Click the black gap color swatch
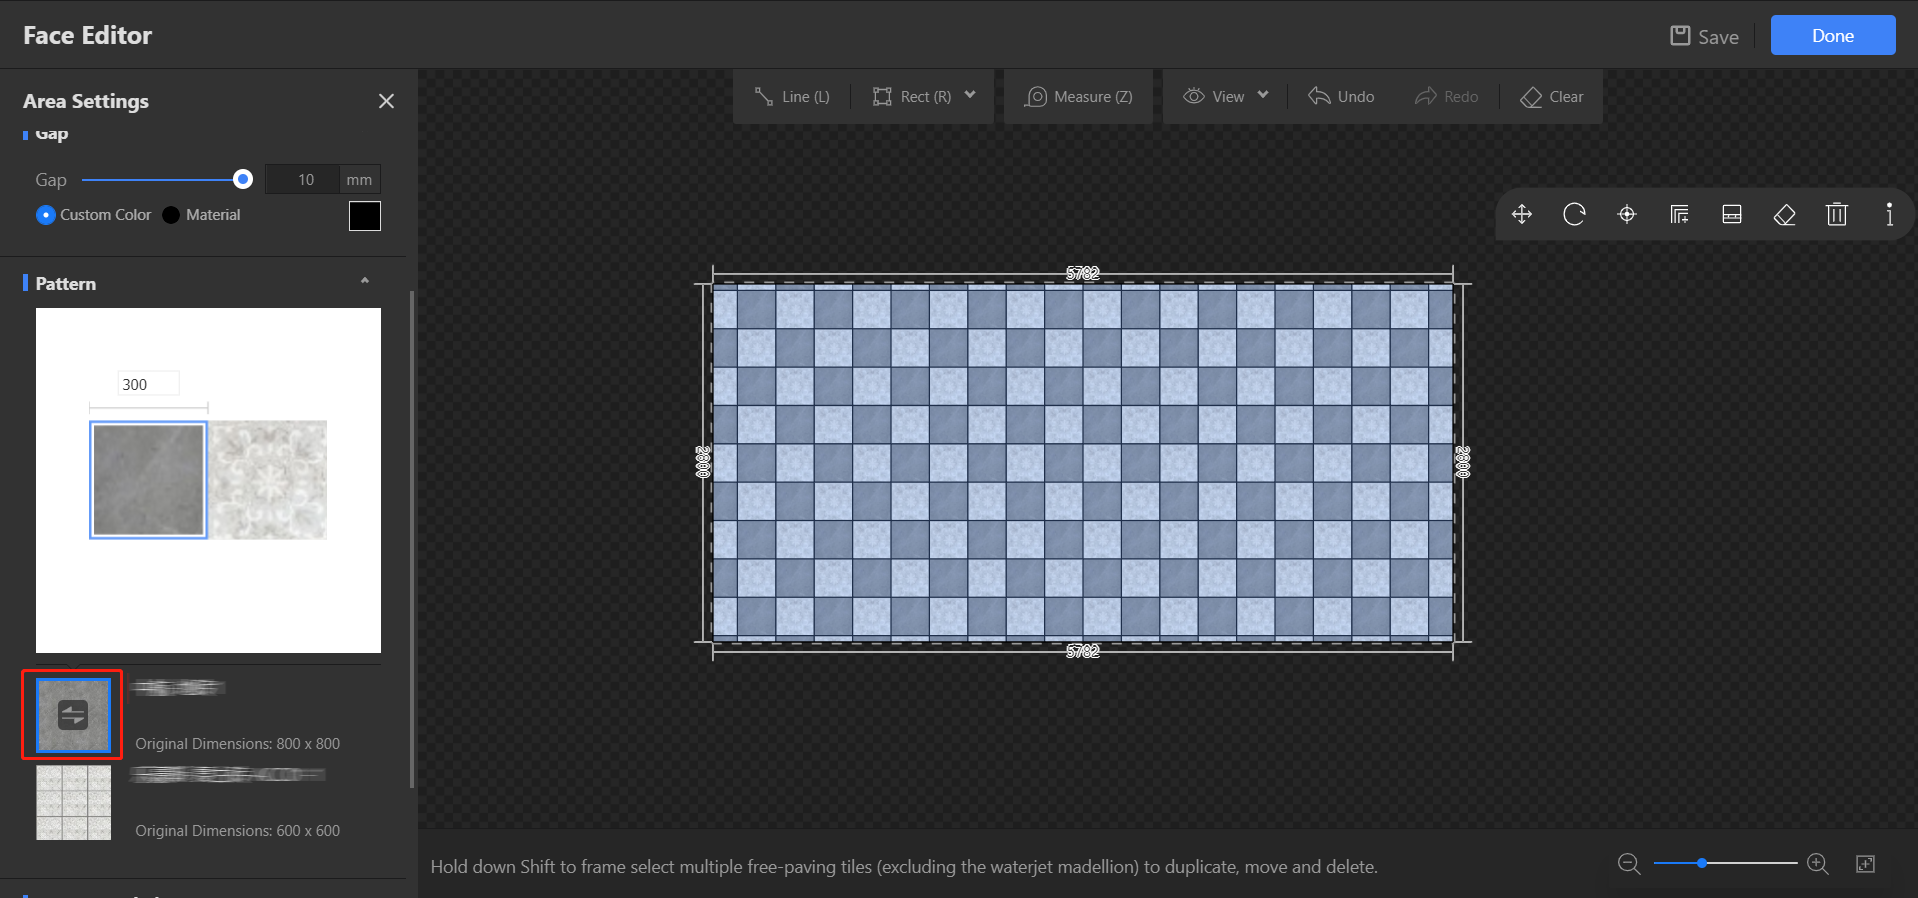This screenshot has width=1918, height=898. 365,216
